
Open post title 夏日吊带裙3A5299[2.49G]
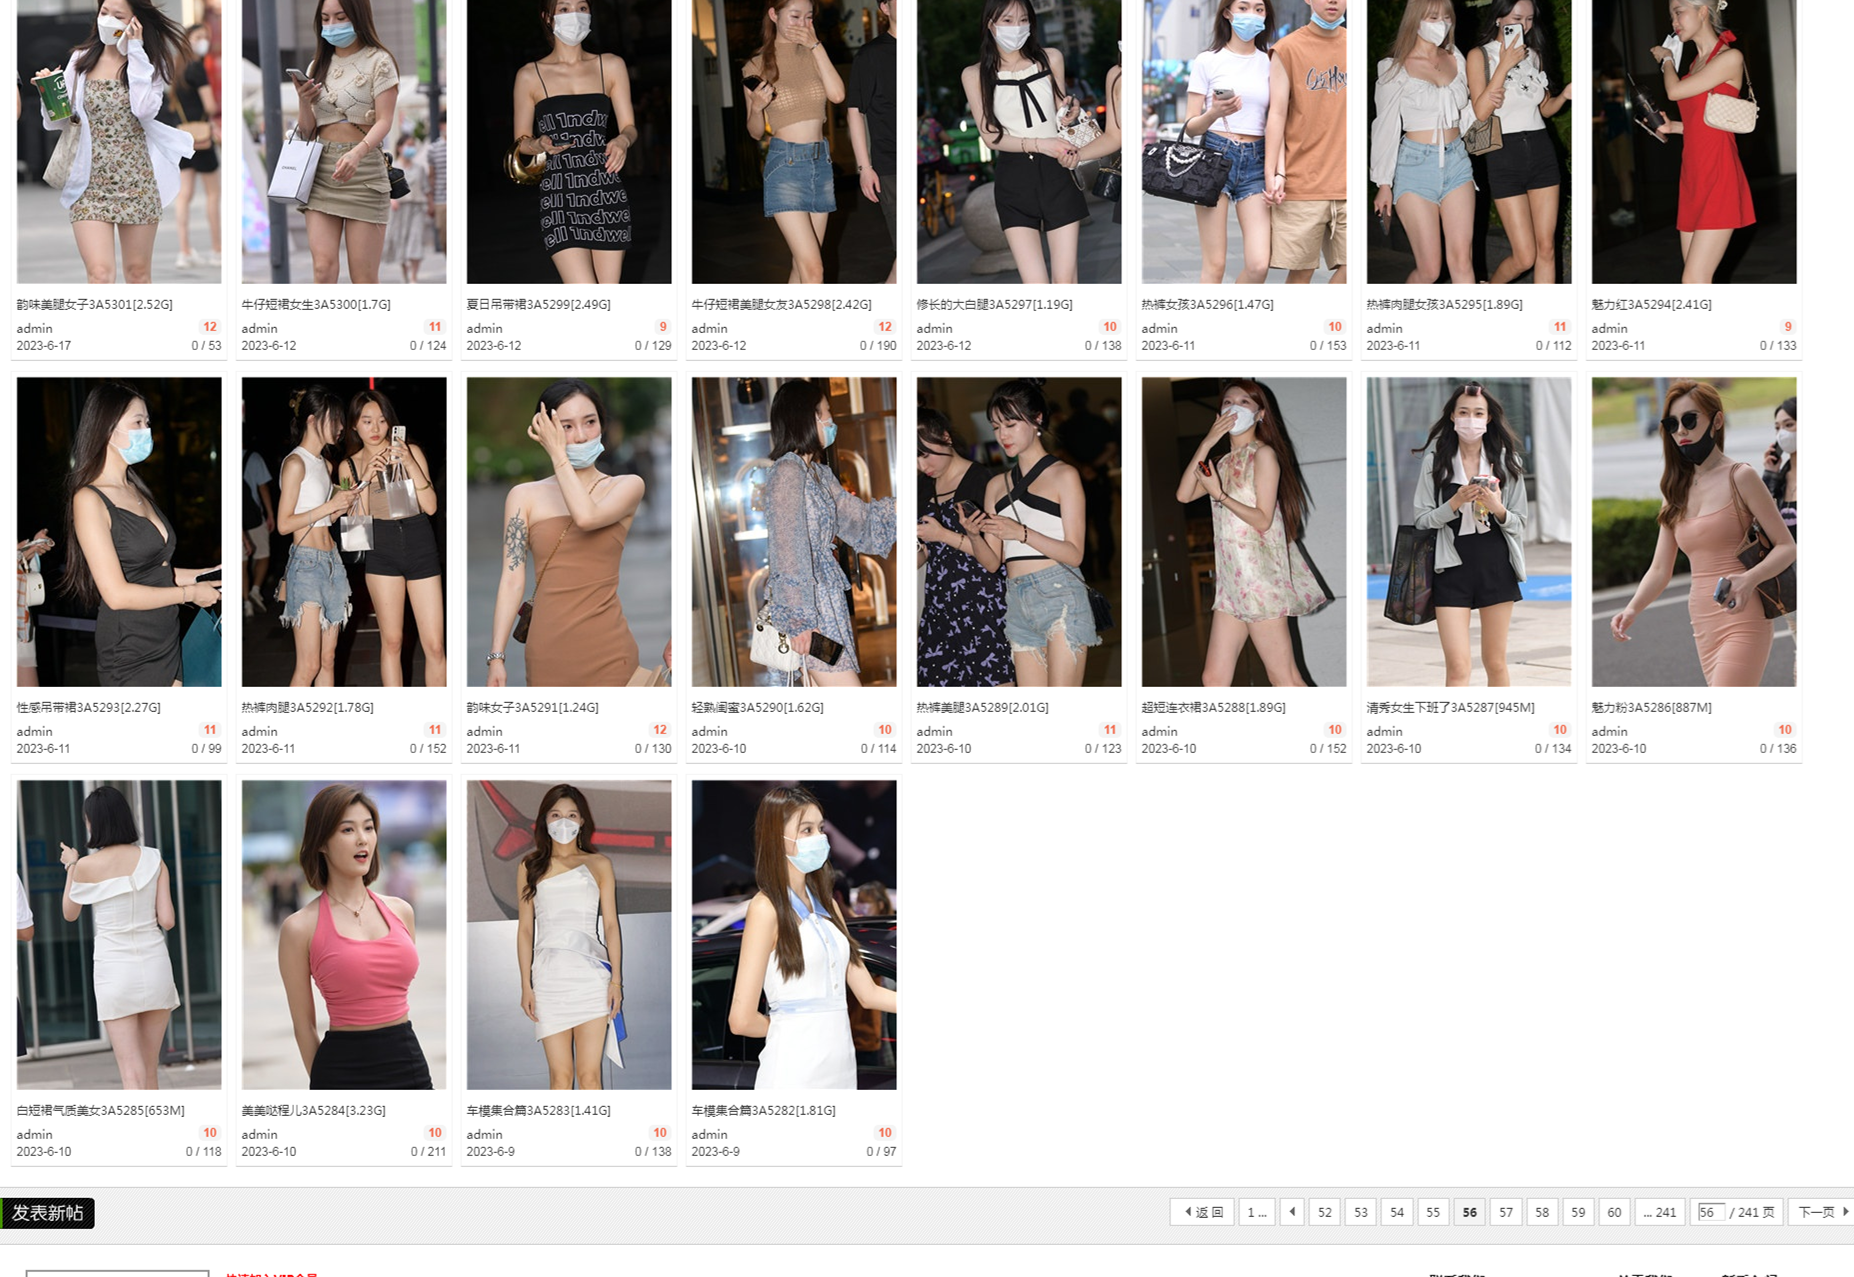pos(538,304)
